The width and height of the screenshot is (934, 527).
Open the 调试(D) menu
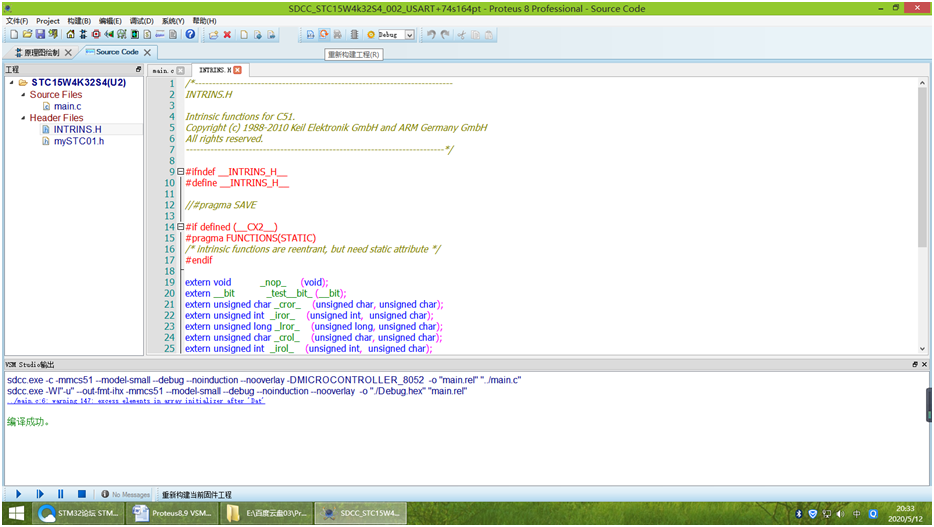pos(140,21)
